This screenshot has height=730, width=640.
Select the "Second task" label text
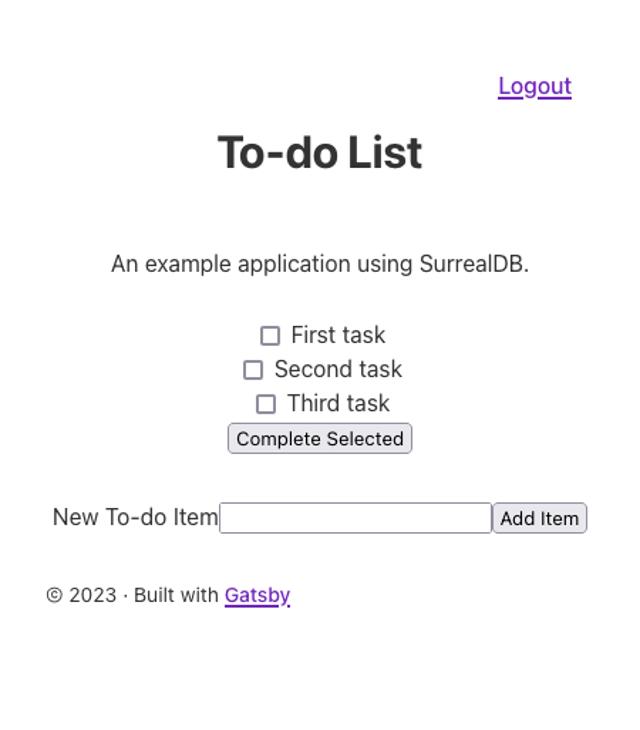[x=338, y=370]
